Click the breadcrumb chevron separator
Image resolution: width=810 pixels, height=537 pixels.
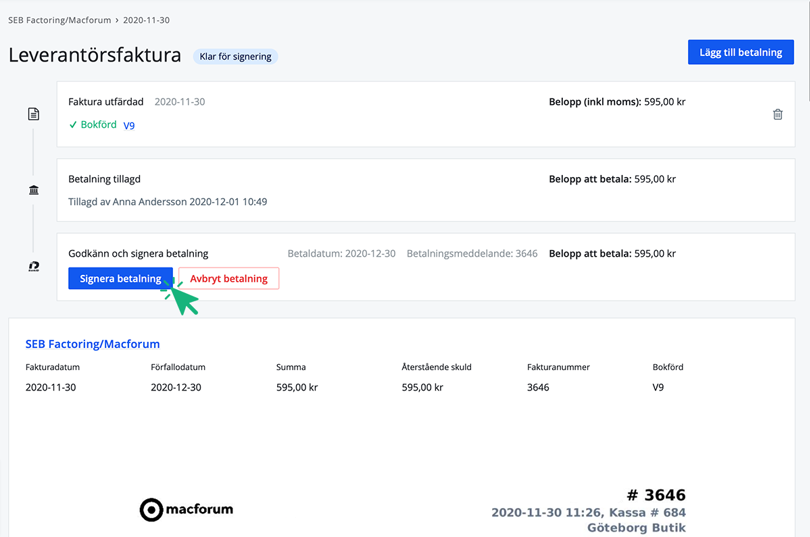(x=117, y=20)
